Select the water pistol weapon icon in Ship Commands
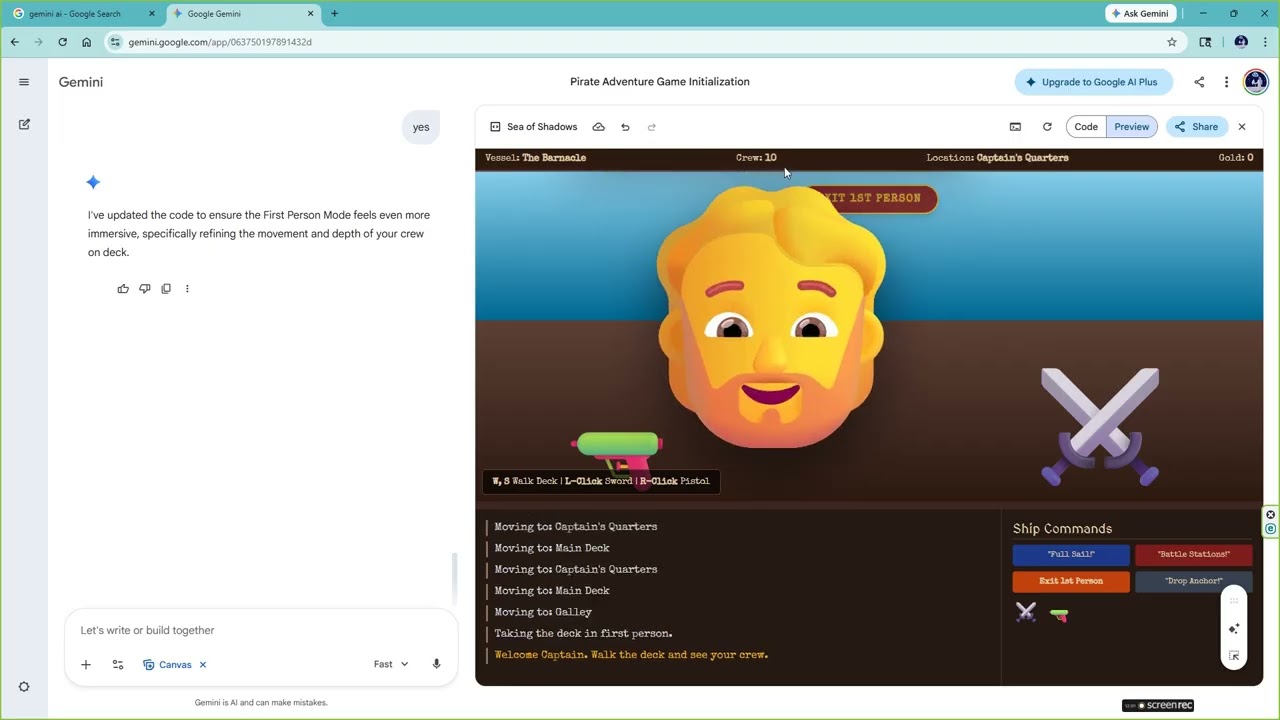Screen dimensions: 1280x720 click(1059, 614)
